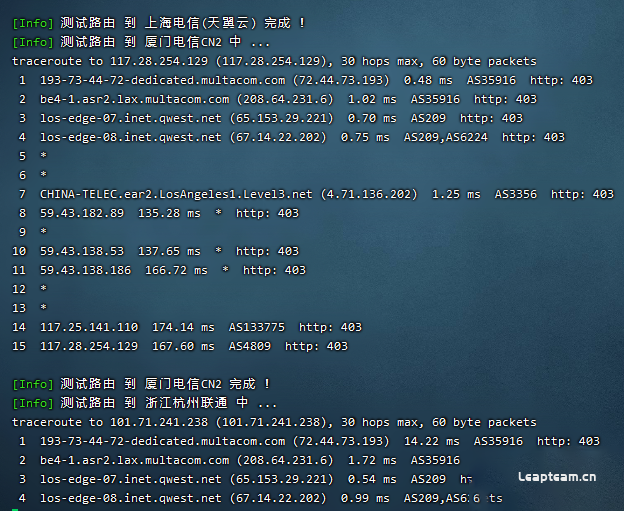Select 'be4-1.asr2.lax.multacom.com' beside 1.72 ms
This screenshot has width=624, height=511.
pos(135,460)
